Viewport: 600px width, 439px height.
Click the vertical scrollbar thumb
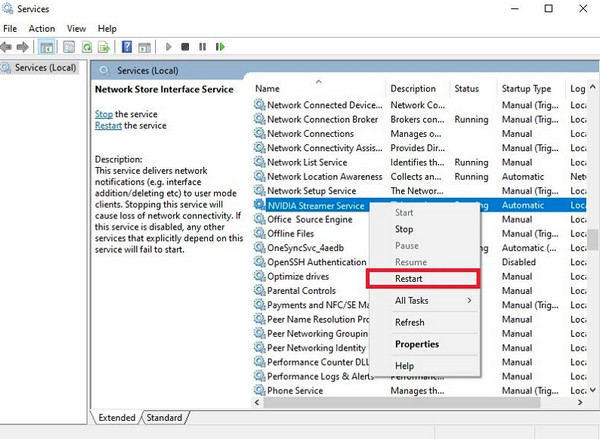click(x=592, y=239)
